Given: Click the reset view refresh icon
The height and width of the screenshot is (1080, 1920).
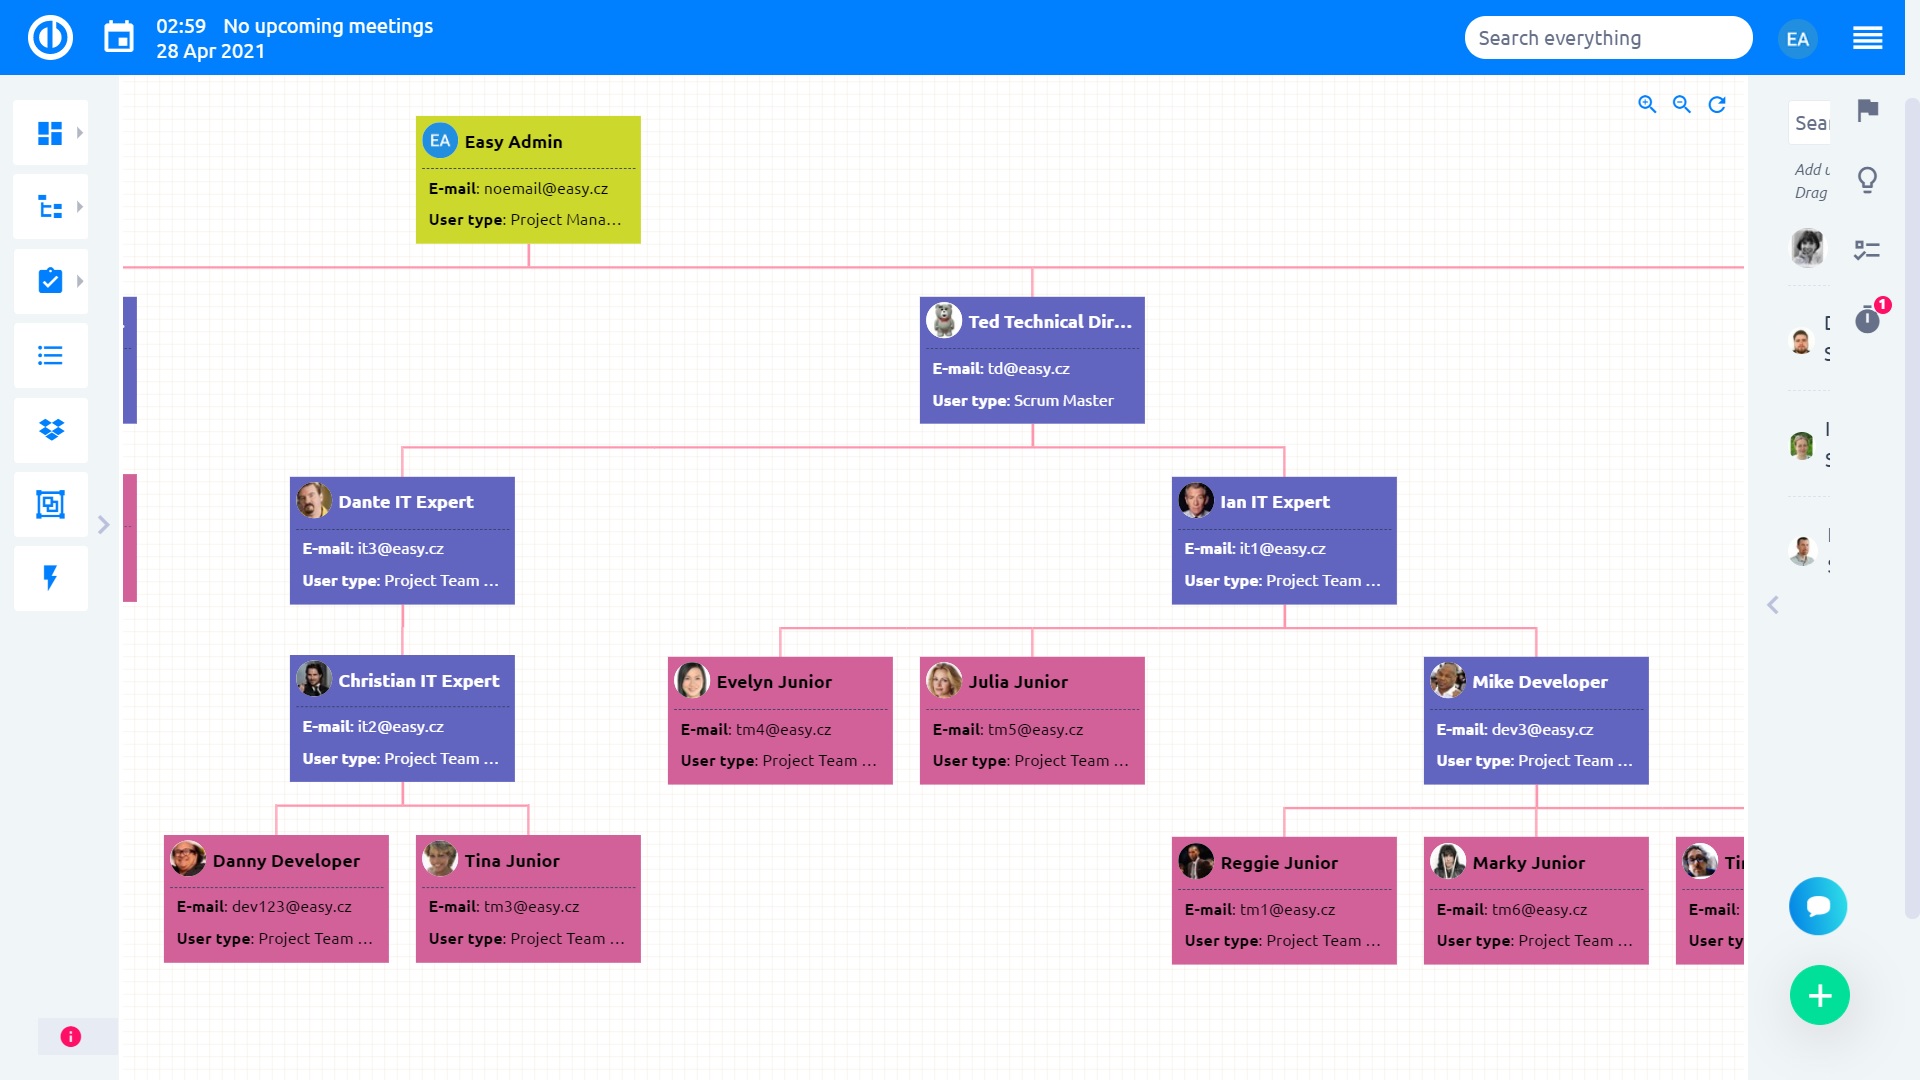Looking at the screenshot, I should [x=1717, y=104].
